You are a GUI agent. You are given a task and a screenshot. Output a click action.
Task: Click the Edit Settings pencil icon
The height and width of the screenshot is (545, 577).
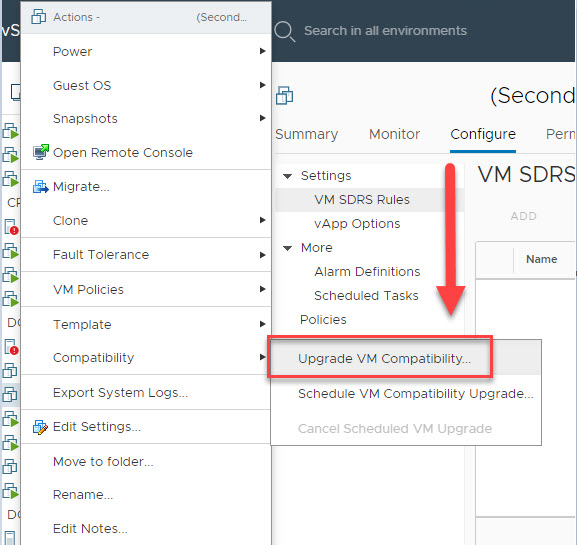40,427
